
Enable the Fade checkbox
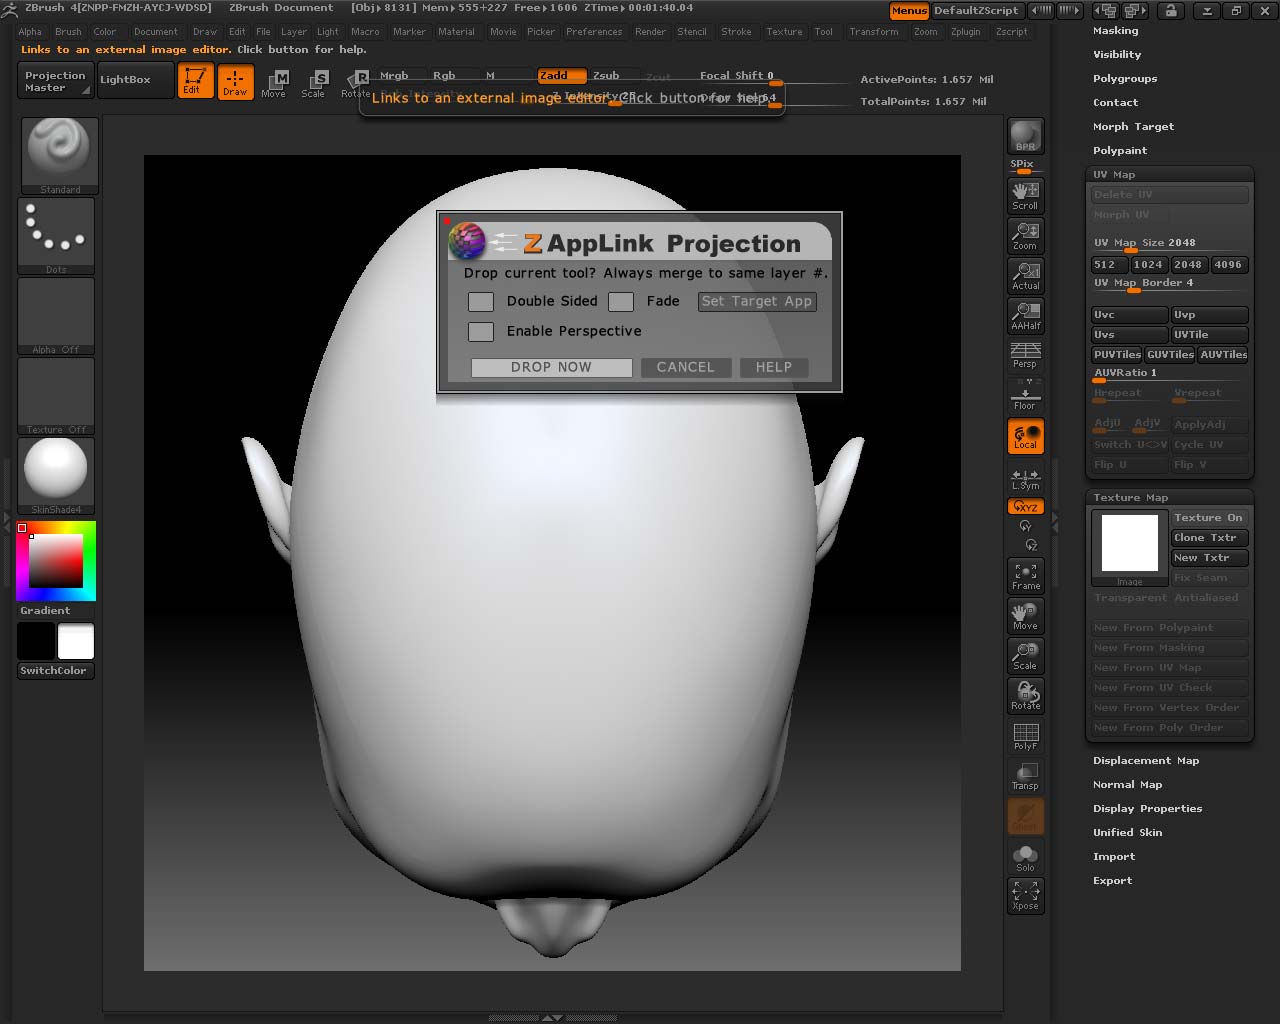pos(621,301)
